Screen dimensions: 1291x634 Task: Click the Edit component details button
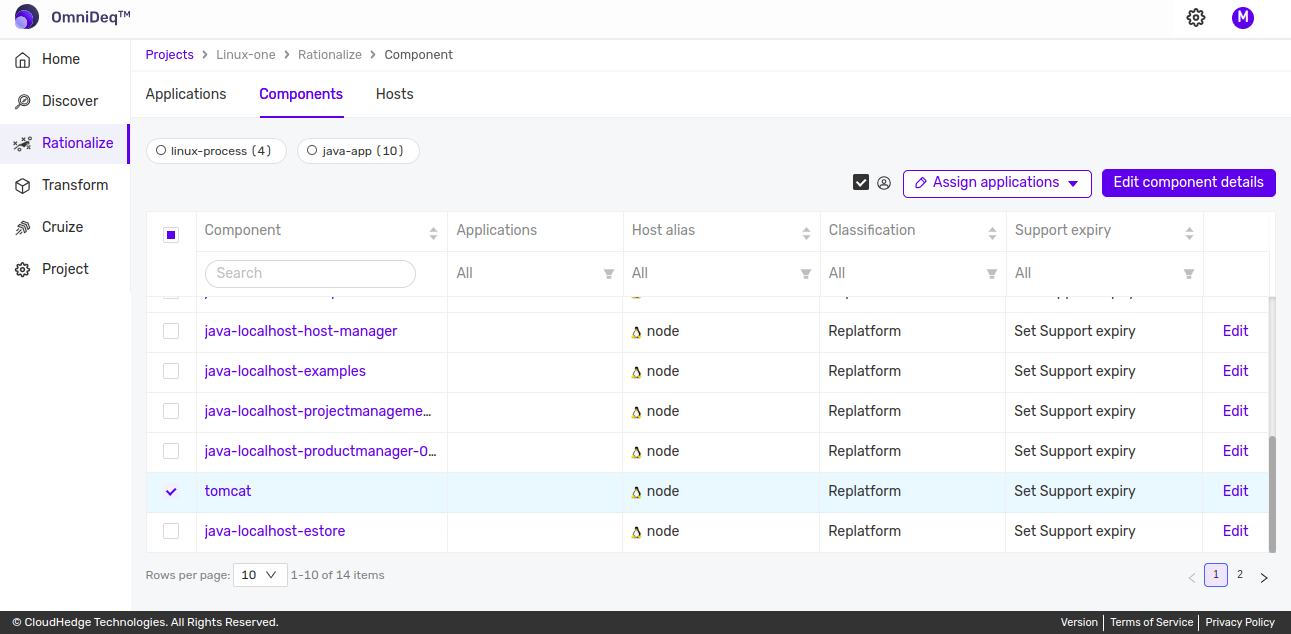1189,183
